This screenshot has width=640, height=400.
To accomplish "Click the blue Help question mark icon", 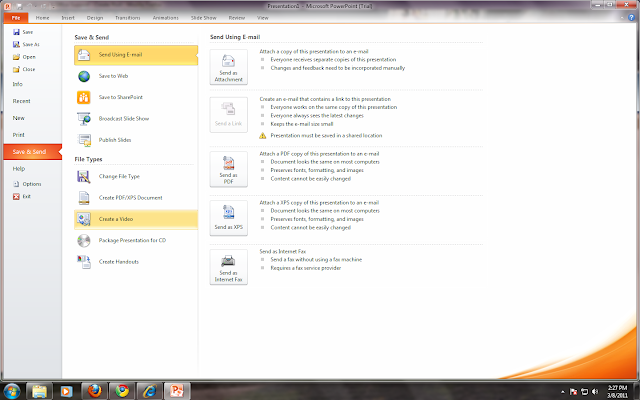I will point(631,18).
